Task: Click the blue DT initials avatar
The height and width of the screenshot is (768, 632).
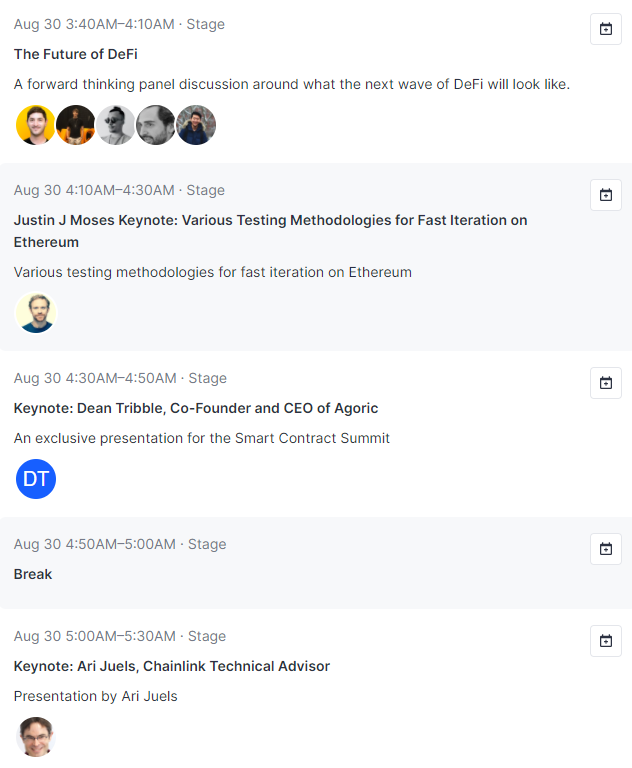Action: [36, 479]
